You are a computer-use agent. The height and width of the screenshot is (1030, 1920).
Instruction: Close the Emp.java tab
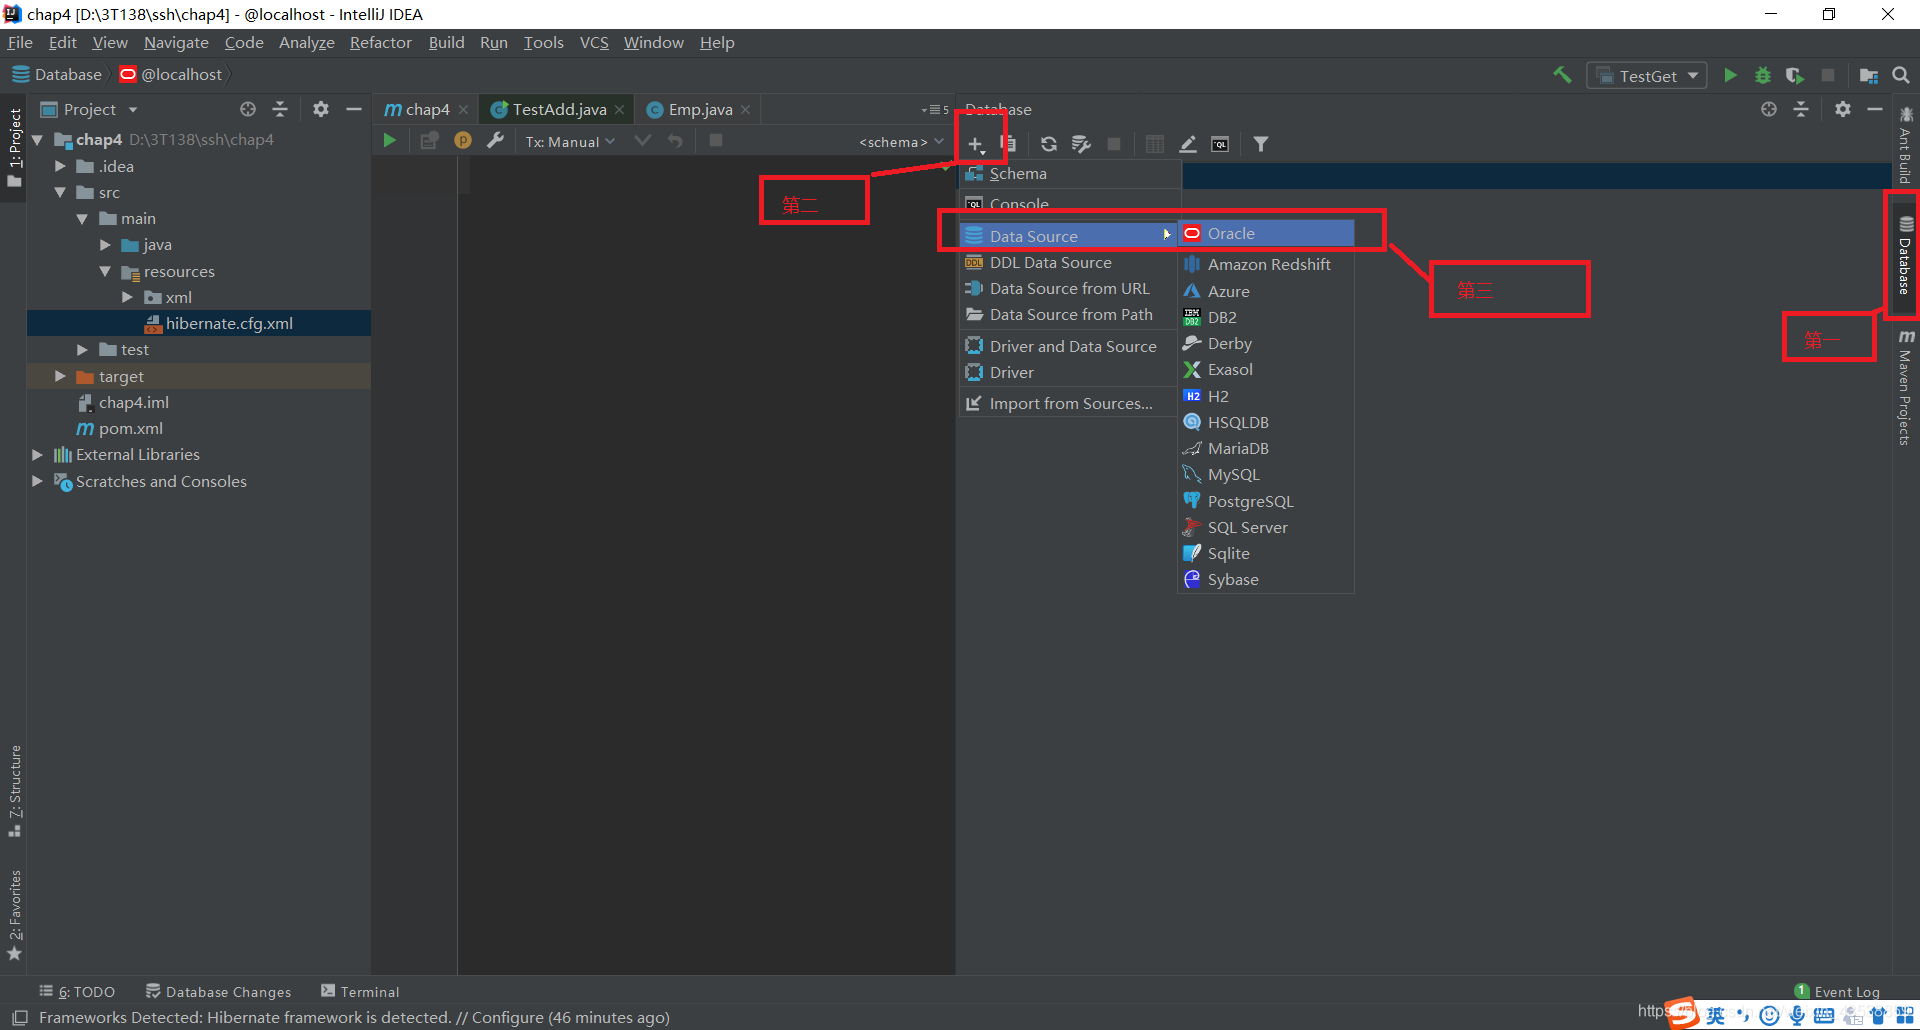[745, 109]
